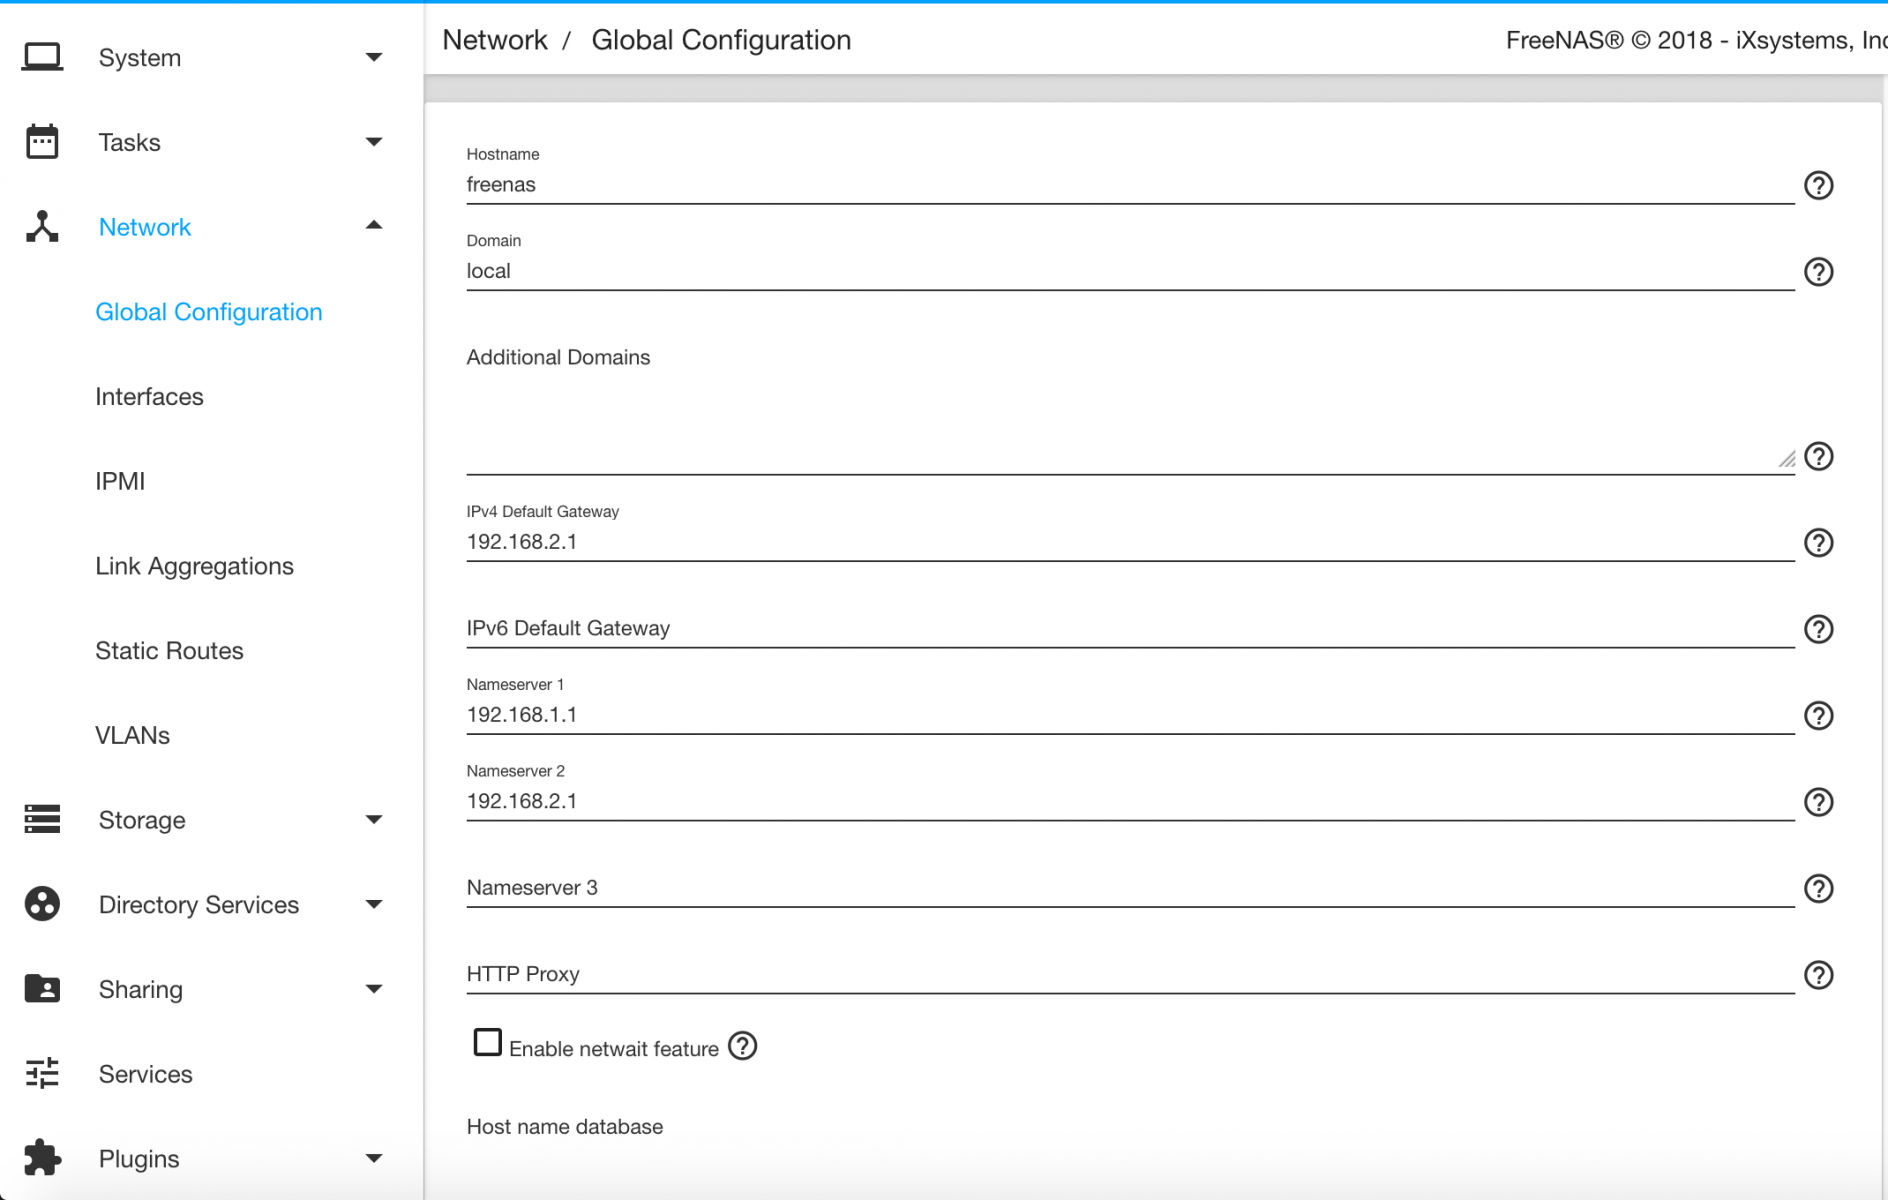Focus the Nameserver 3 input field
The height and width of the screenshot is (1200, 1888).
click(x=1128, y=887)
